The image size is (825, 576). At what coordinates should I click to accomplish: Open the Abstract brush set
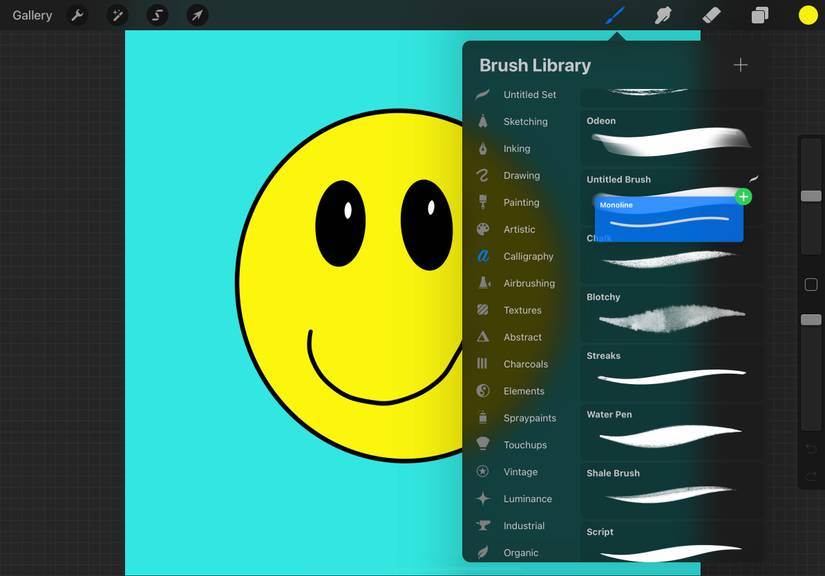pos(516,337)
